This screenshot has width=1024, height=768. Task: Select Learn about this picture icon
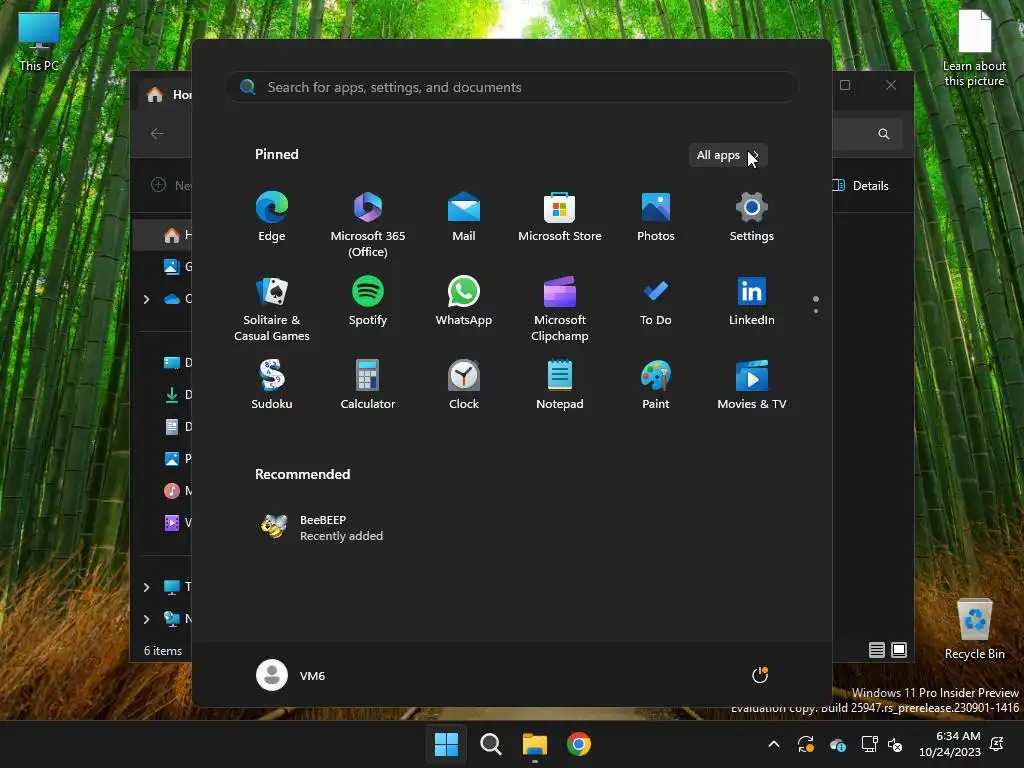[x=974, y=49]
